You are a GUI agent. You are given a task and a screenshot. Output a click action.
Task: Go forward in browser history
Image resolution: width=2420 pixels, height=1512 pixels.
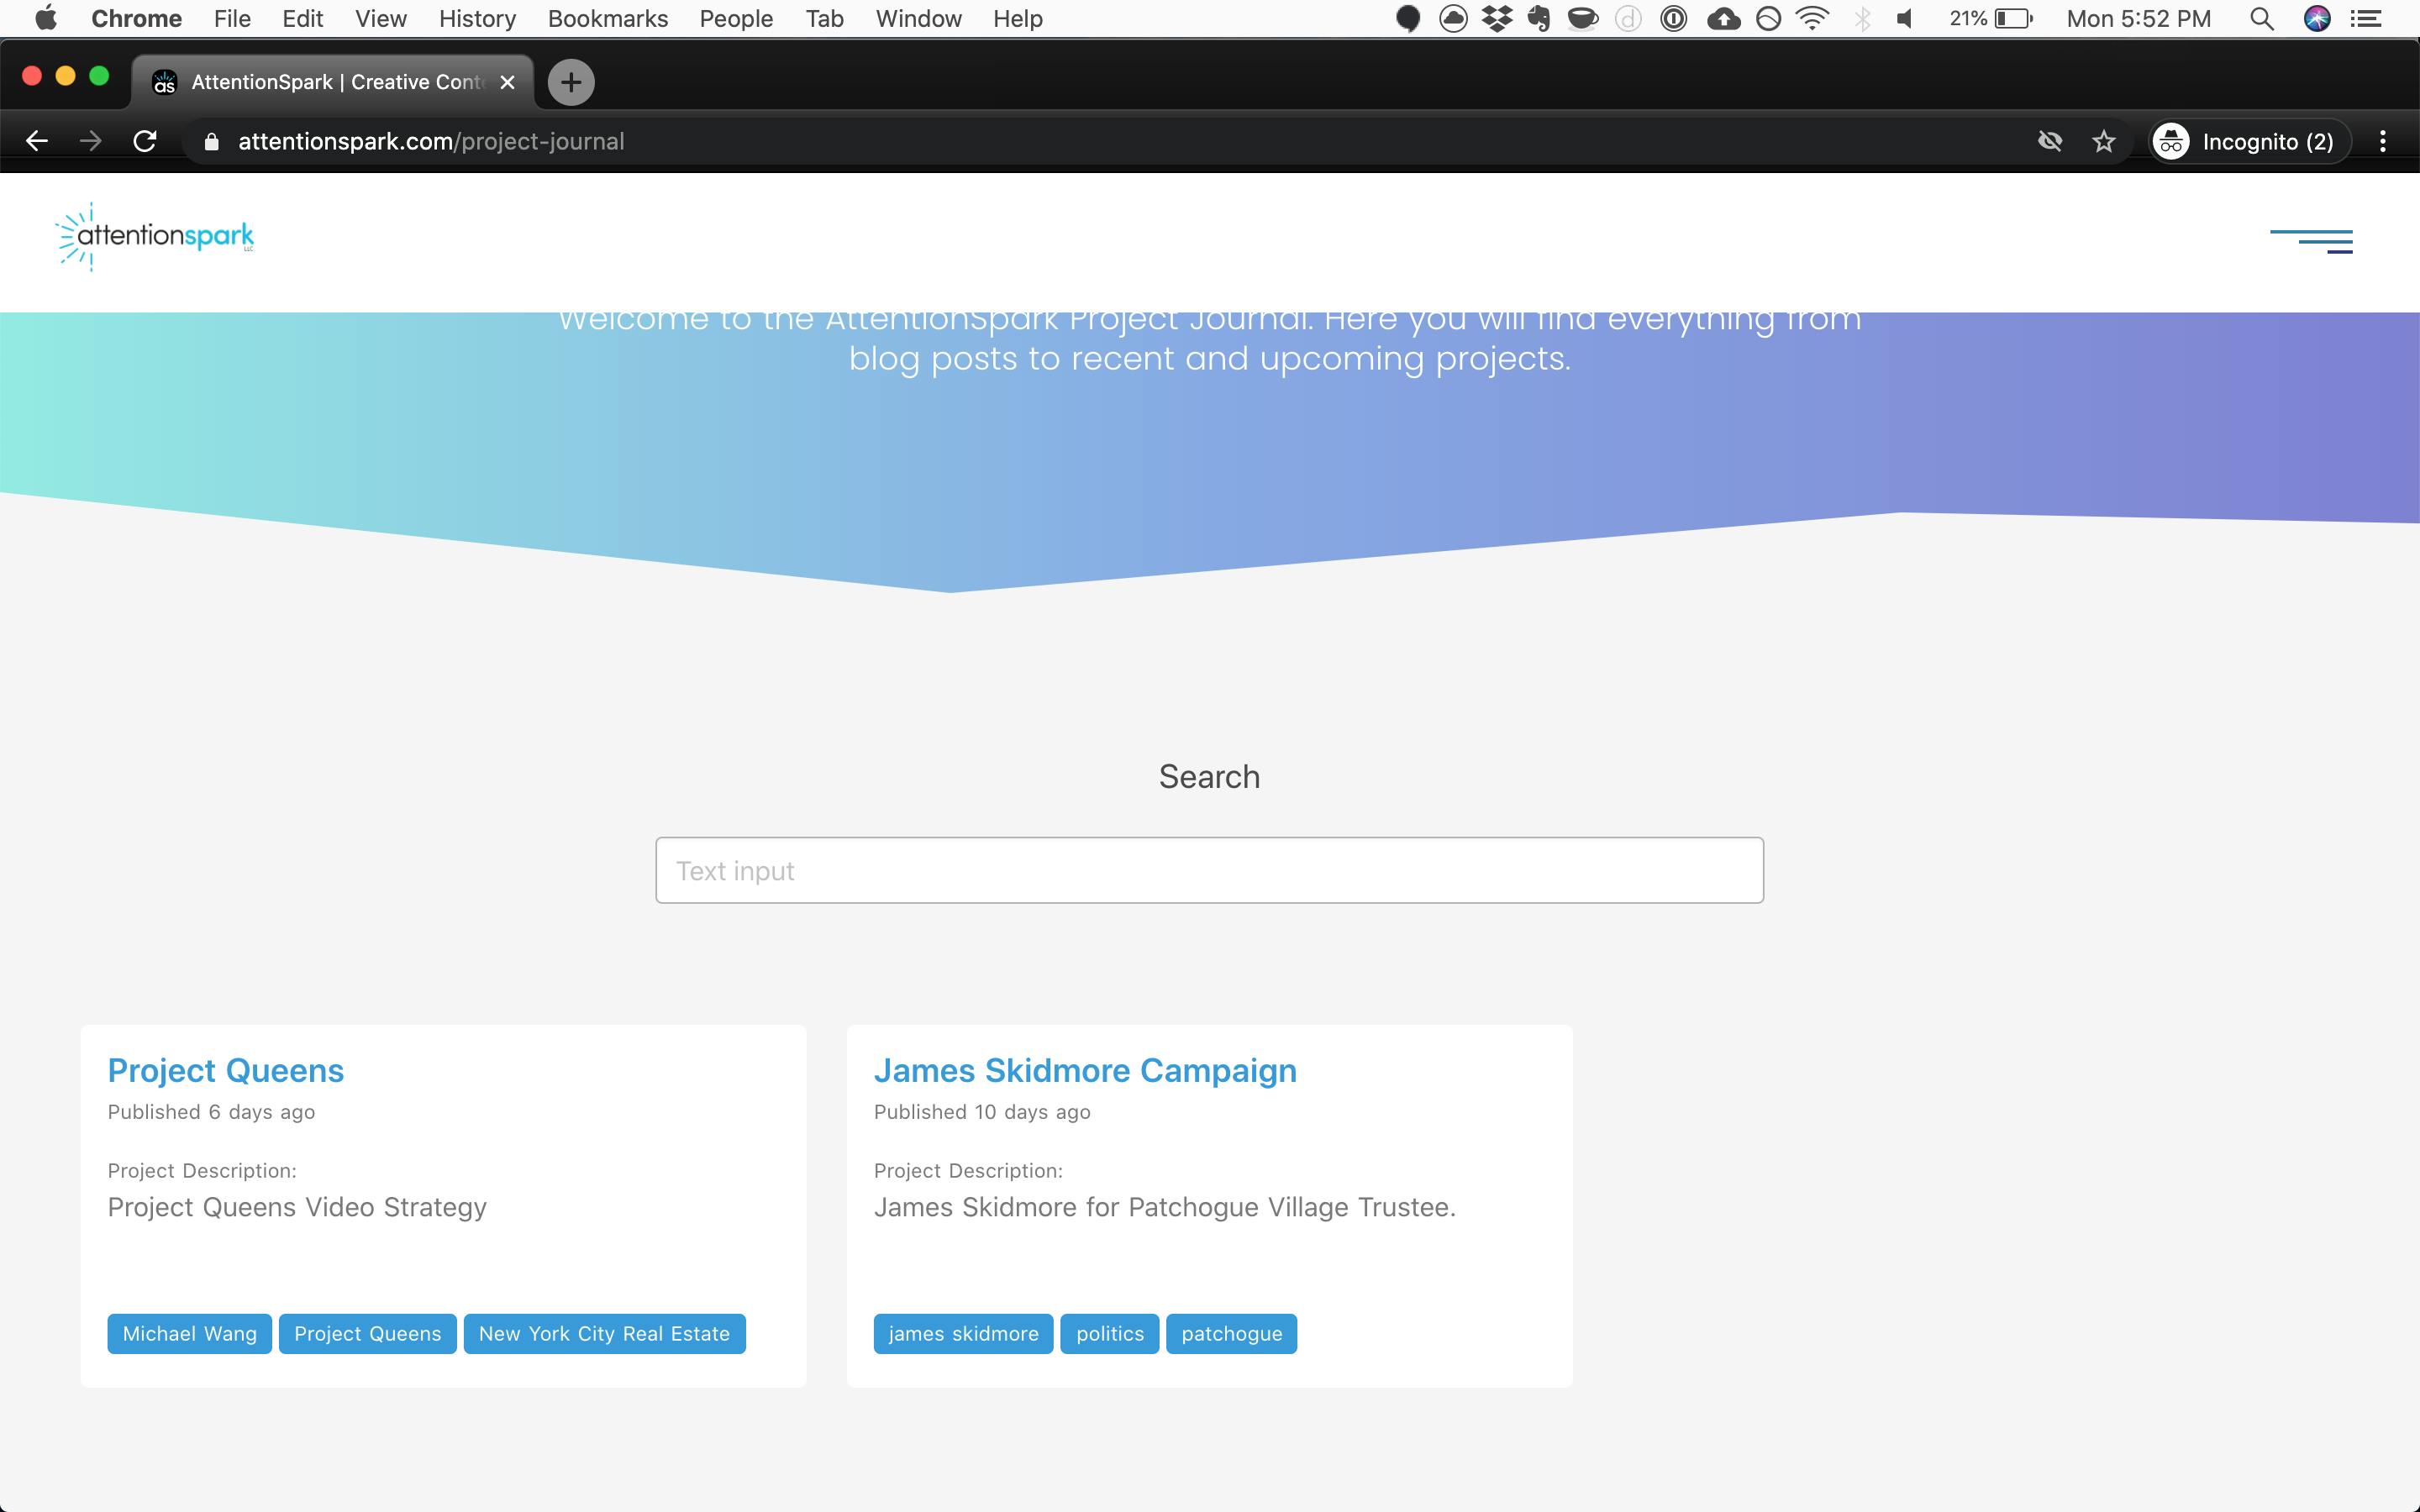point(91,141)
